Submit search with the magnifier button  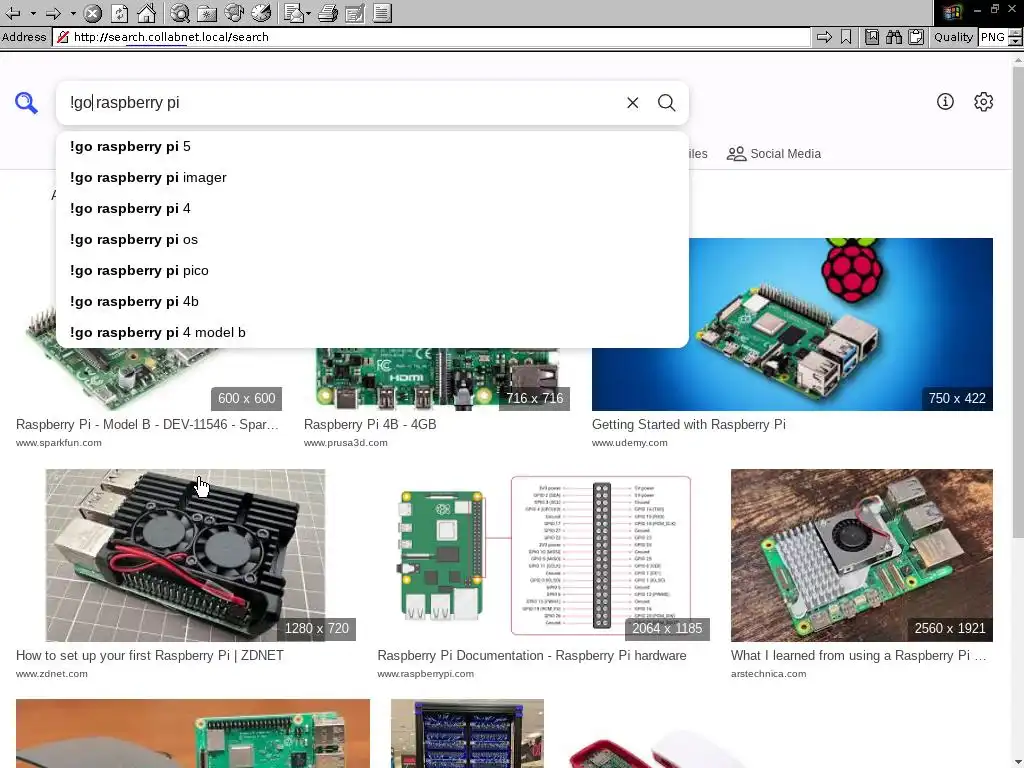point(666,103)
